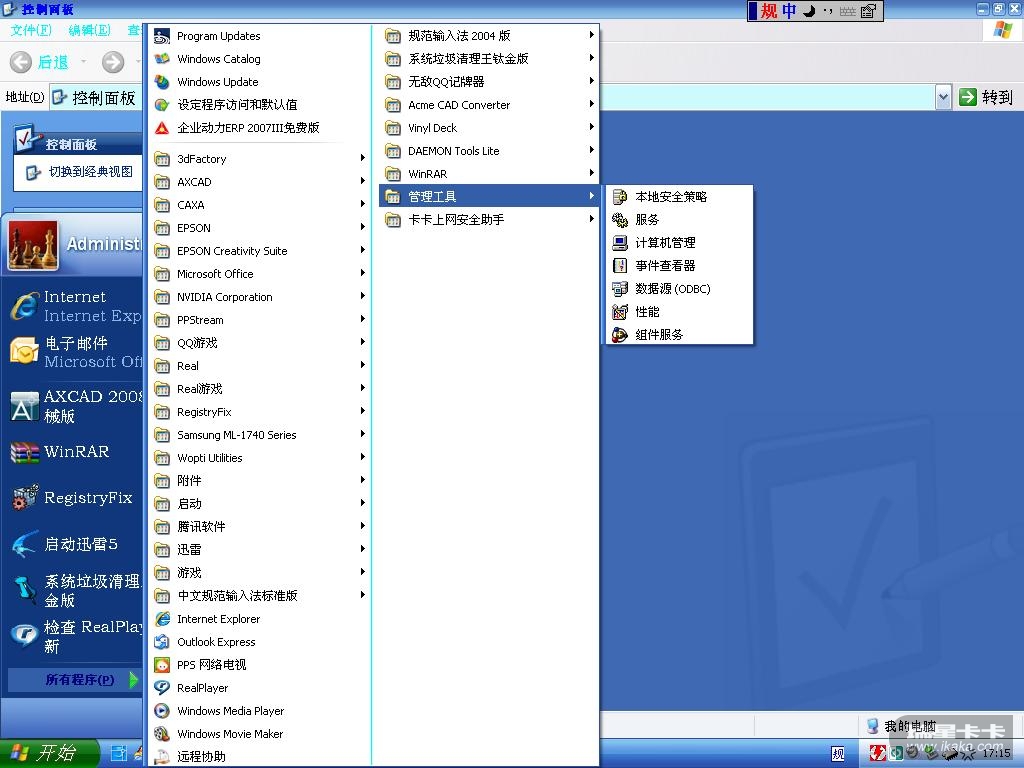Open 设定程序访问和默认值 entry
The width and height of the screenshot is (1024, 768).
pos(237,104)
